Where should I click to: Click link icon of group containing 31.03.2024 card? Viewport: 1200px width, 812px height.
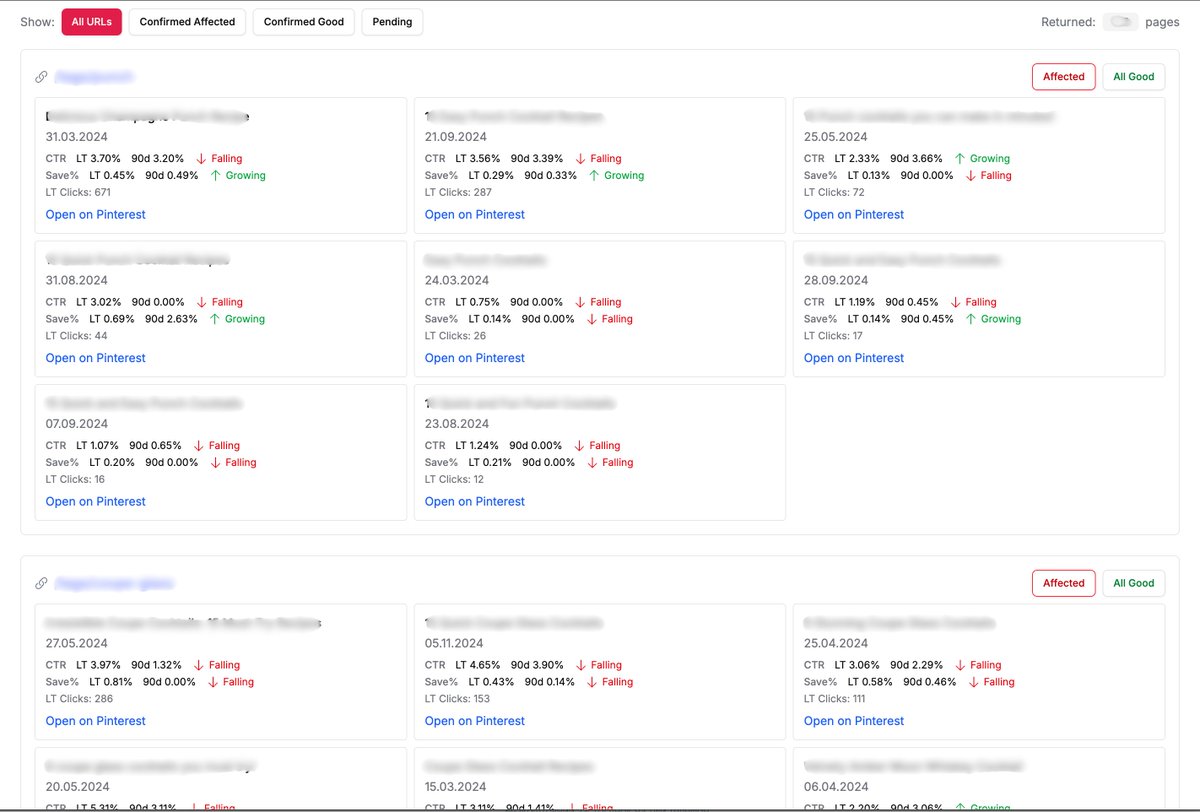[x=41, y=76]
